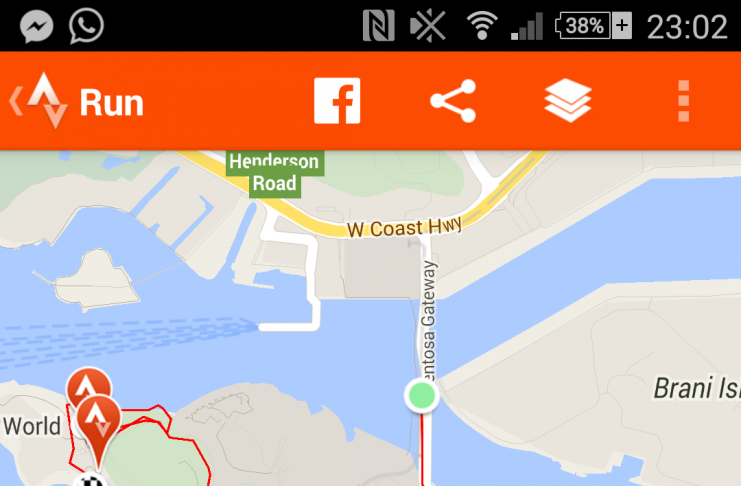Open Facebook Messenger notification in status bar
Screen dimensions: 741x486
(x=36, y=26)
